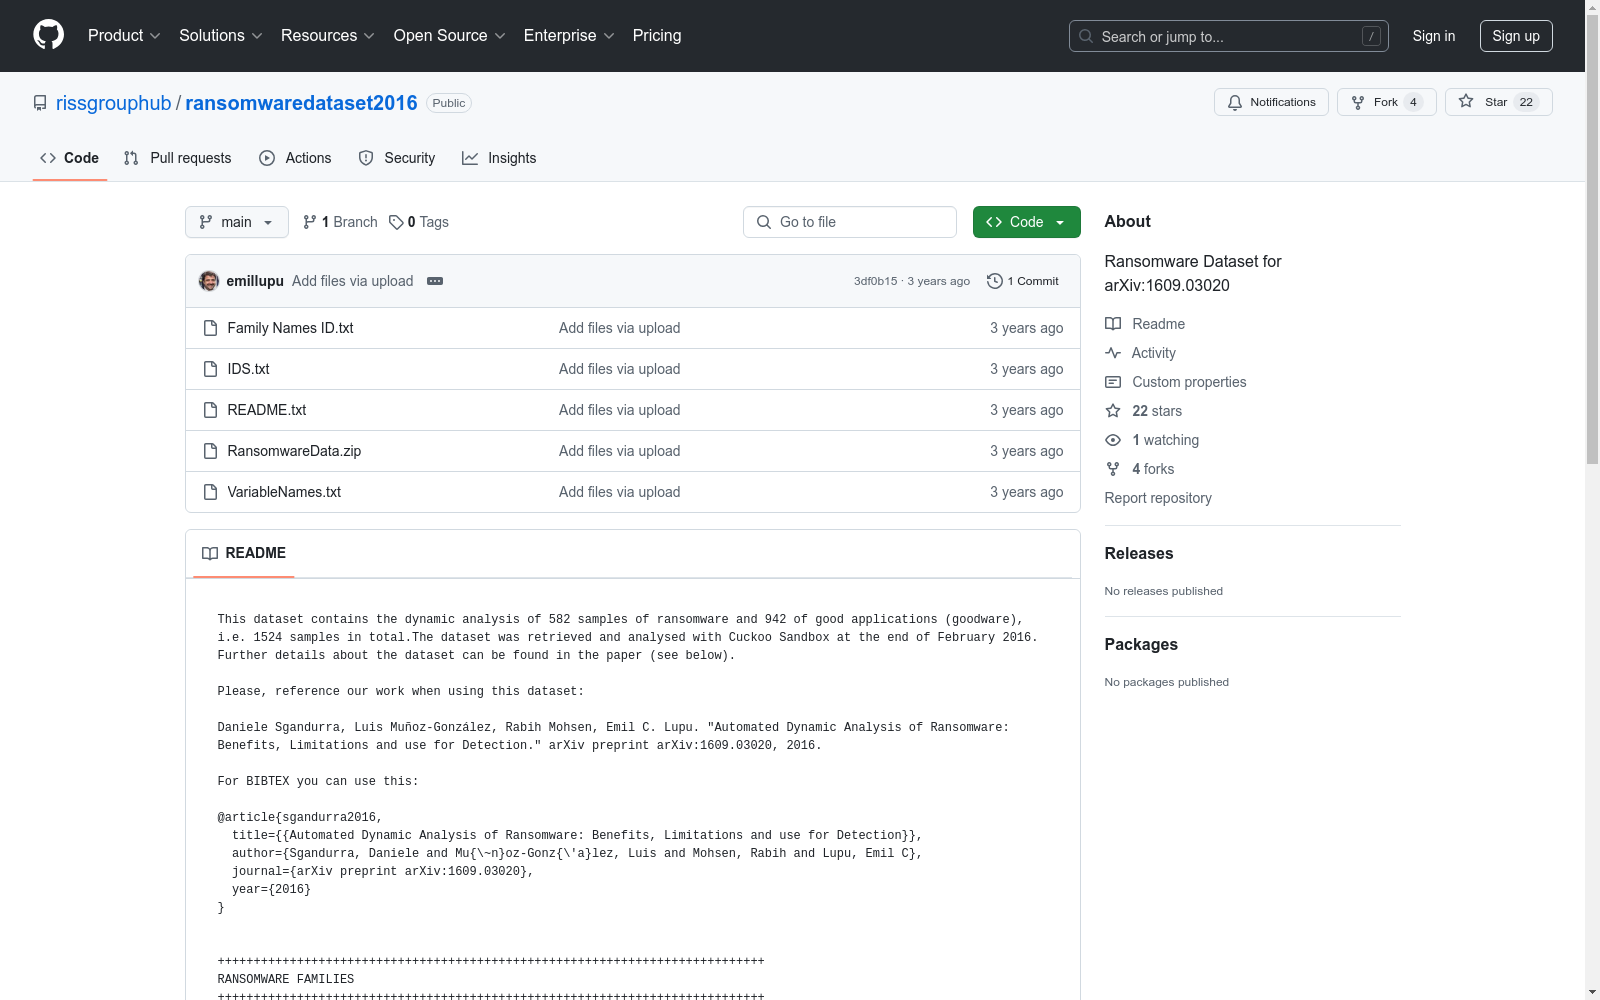Open the green Code dropdown
Image resolution: width=1600 pixels, height=1000 pixels.
[1027, 222]
